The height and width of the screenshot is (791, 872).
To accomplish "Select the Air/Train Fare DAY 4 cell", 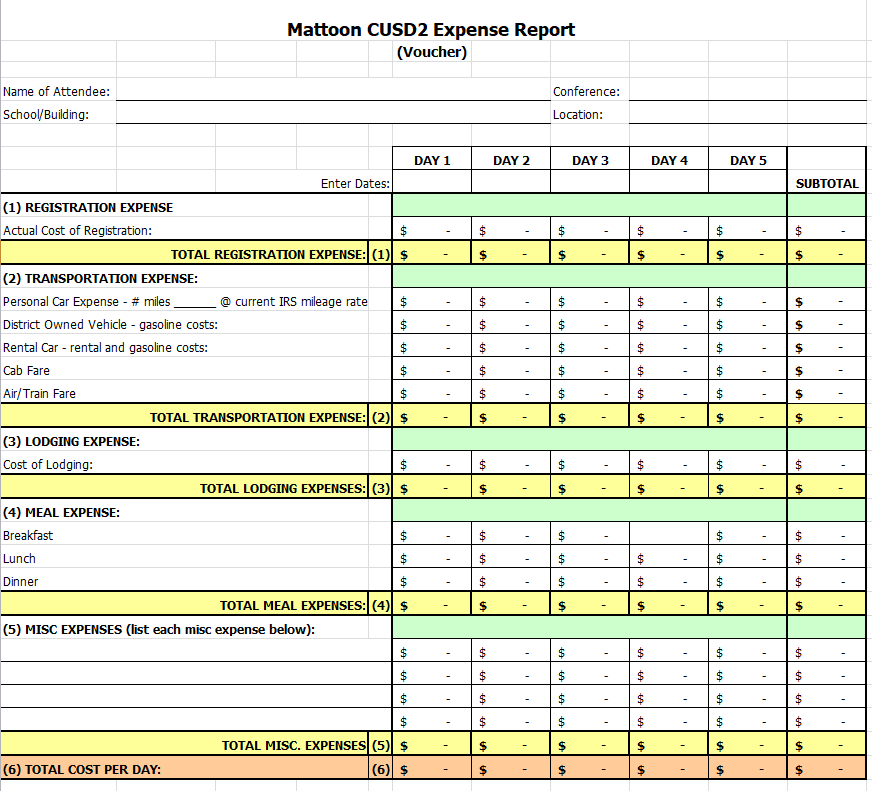I will 669,394.
